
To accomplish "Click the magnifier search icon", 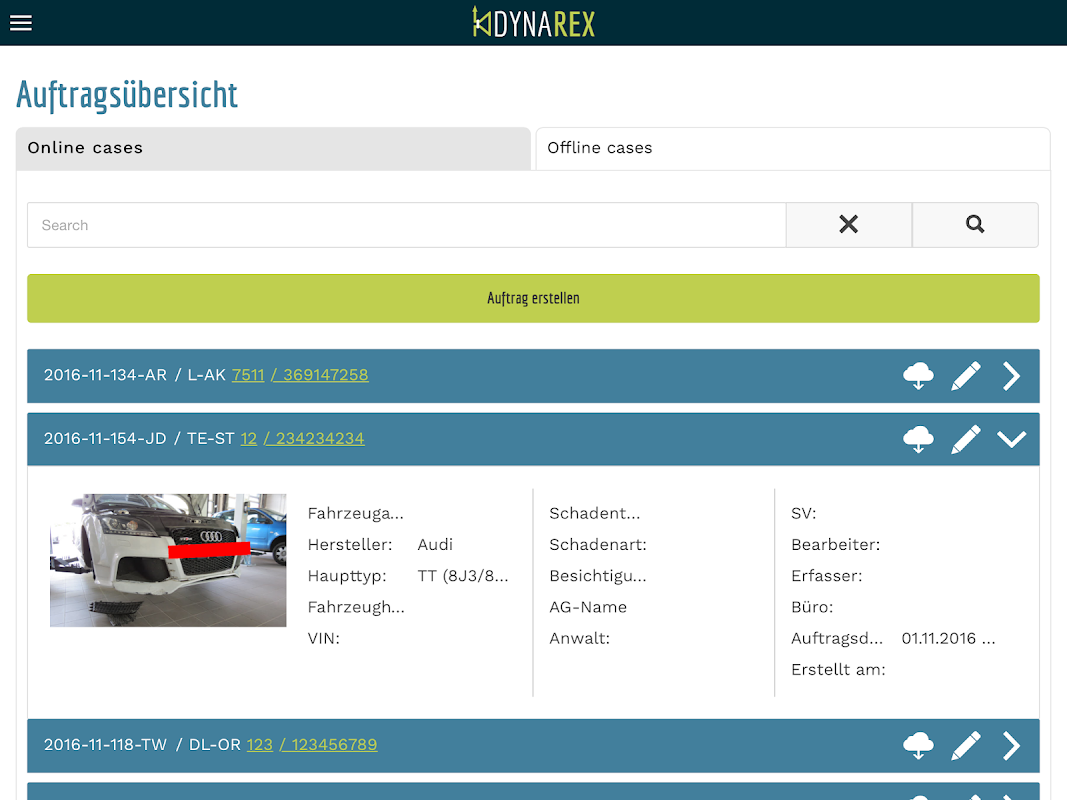I will coord(975,224).
